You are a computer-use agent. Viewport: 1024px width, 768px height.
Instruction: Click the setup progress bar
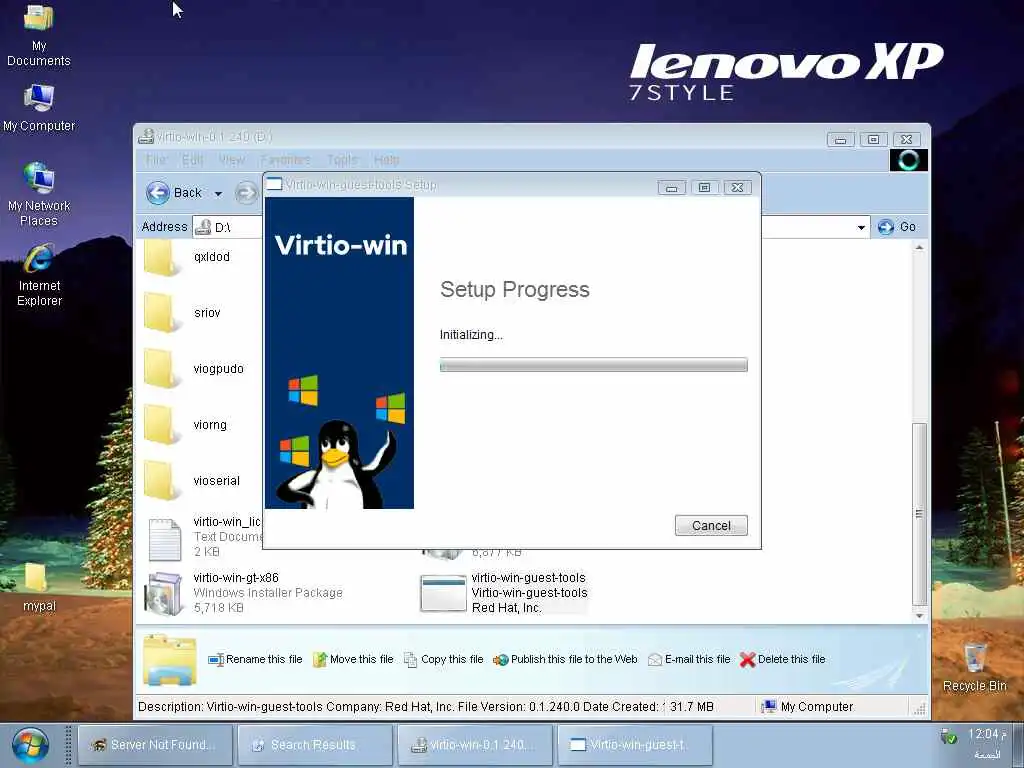point(594,364)
